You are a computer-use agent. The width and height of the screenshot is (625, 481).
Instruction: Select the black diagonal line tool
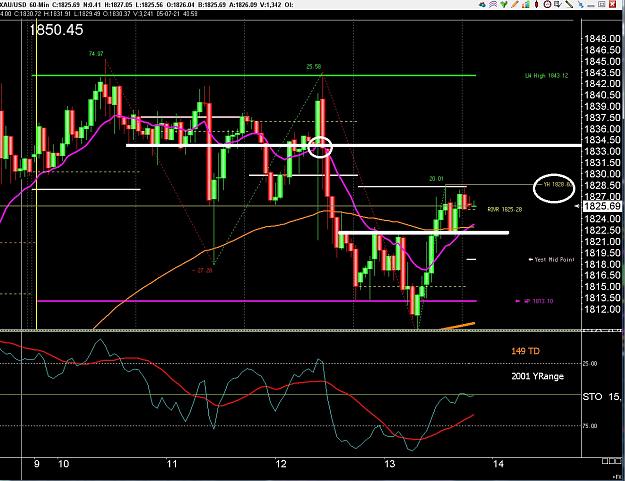click(x=569, y=4)
